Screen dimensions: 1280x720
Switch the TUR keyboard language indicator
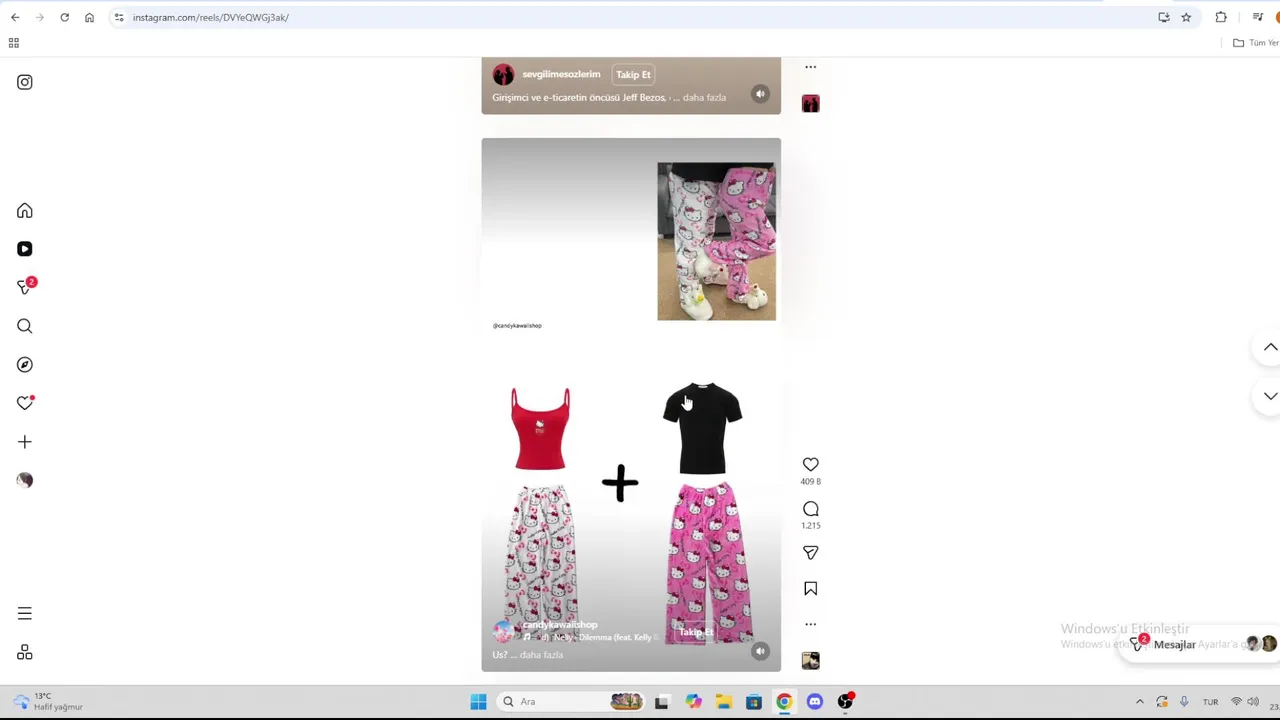(1210, 702)
